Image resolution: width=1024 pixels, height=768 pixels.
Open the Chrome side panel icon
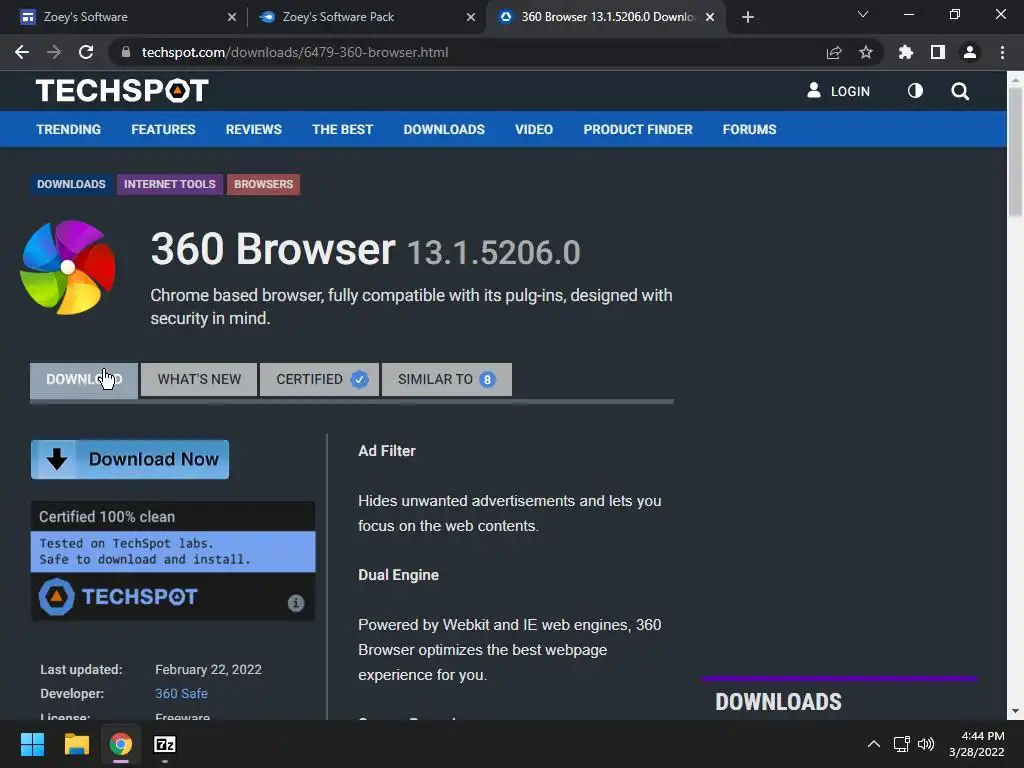point(938,52)
